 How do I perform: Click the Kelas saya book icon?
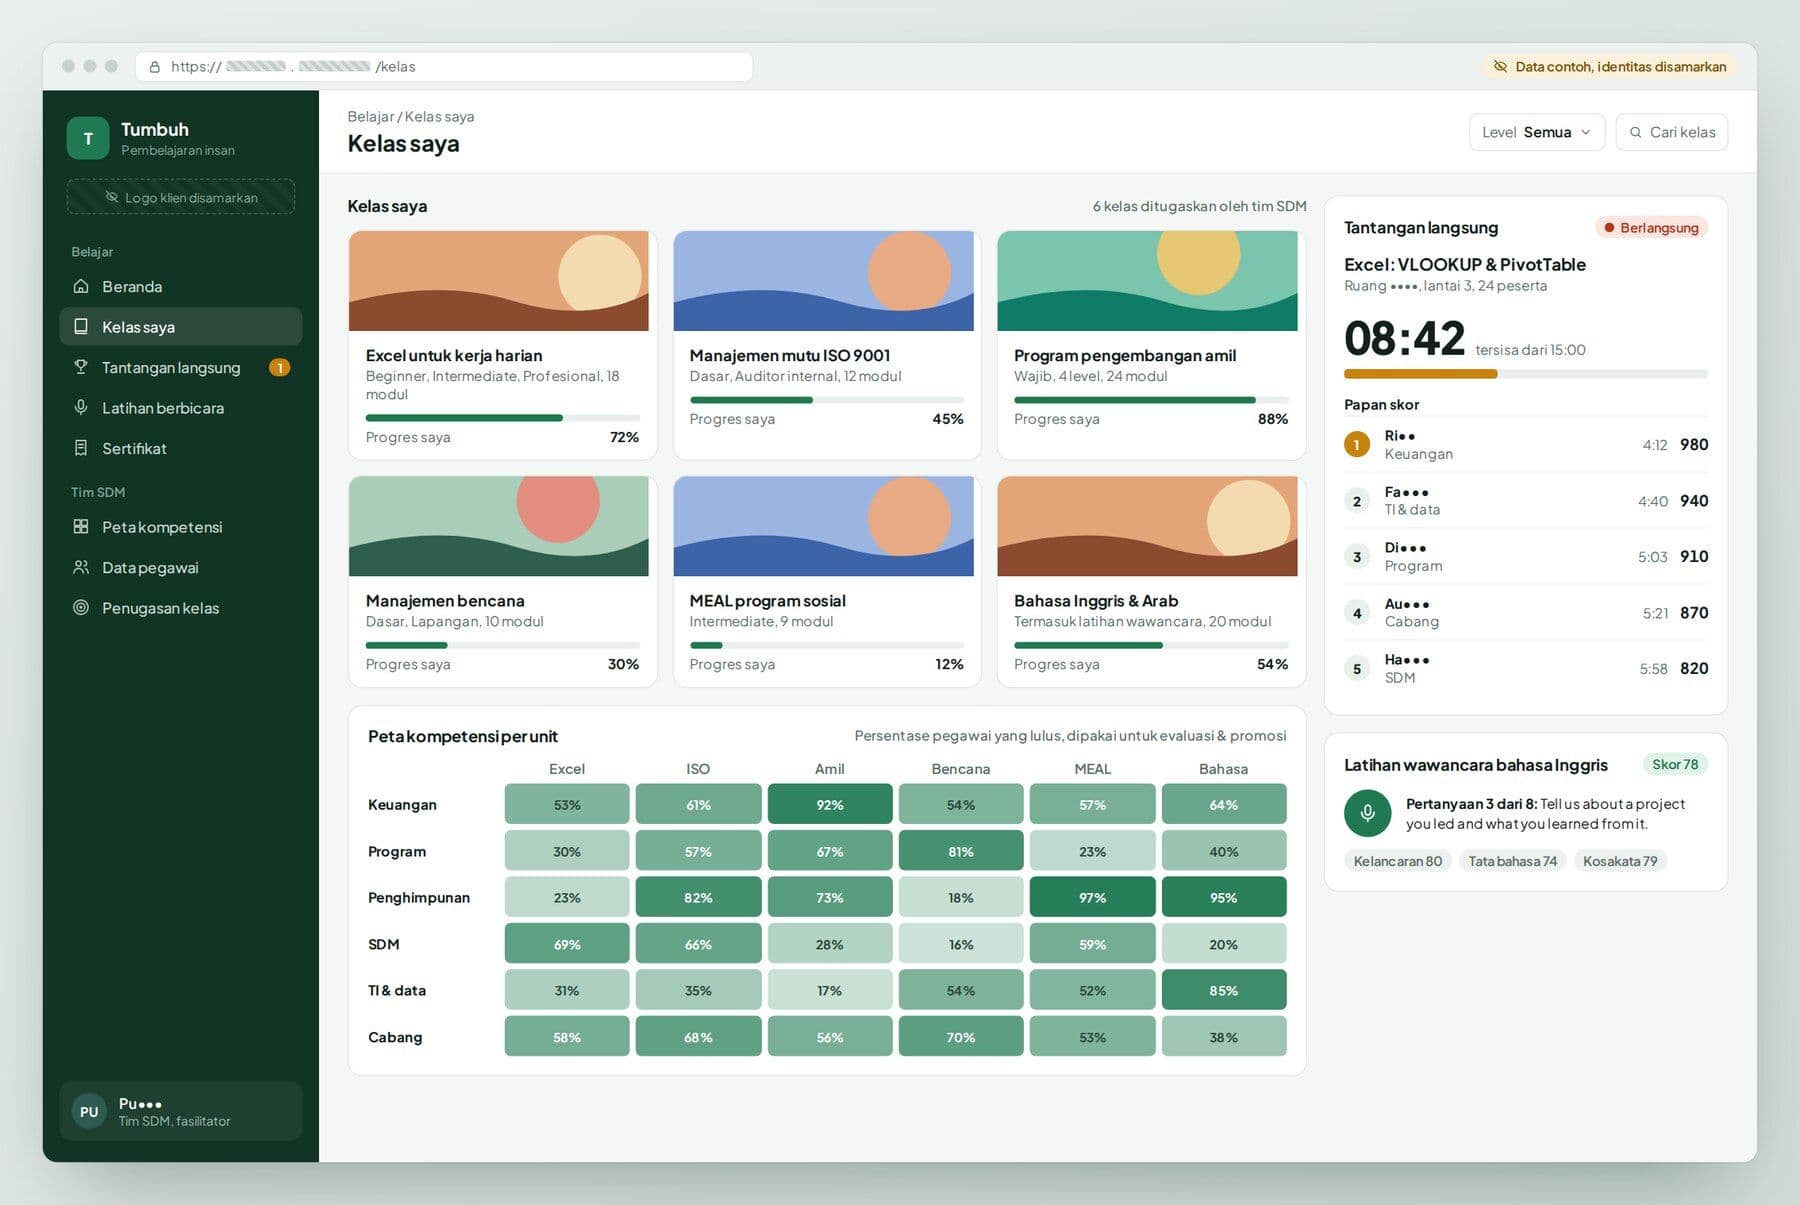tap(81, 327)
